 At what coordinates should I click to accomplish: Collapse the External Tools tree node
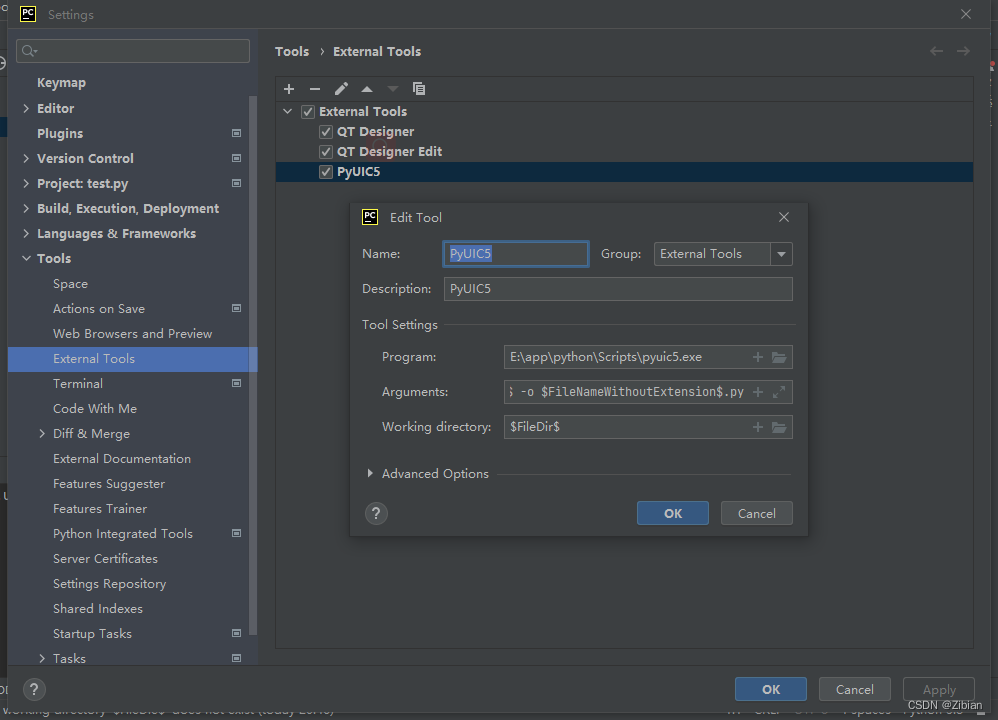pyautogui.click(x=288, y=111)
